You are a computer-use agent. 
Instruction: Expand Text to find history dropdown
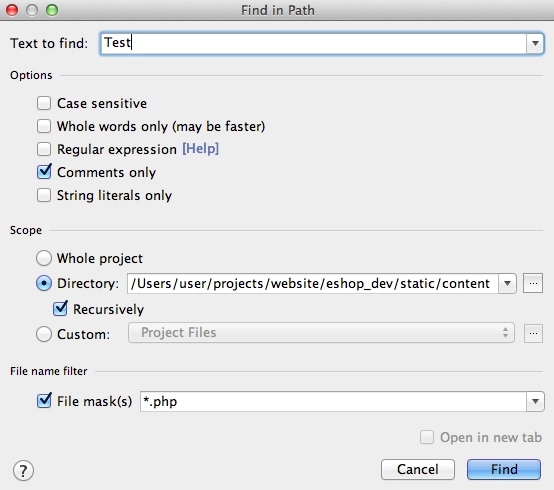tap(535, 43)
